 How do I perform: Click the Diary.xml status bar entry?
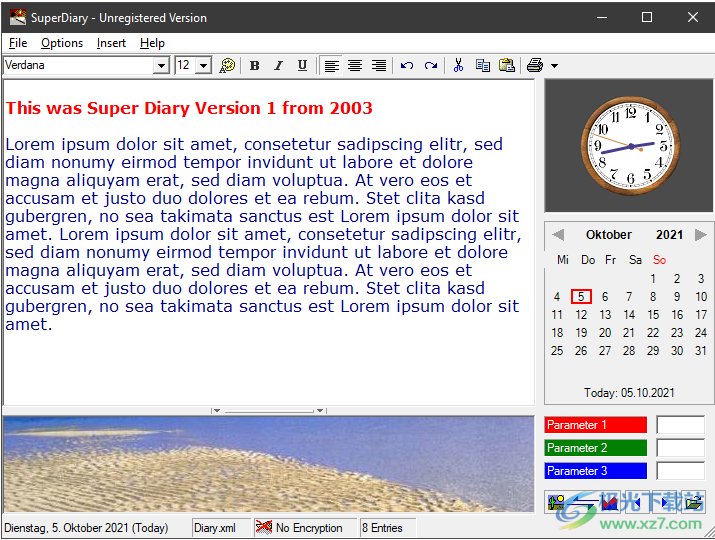click(x=215, y=528)
